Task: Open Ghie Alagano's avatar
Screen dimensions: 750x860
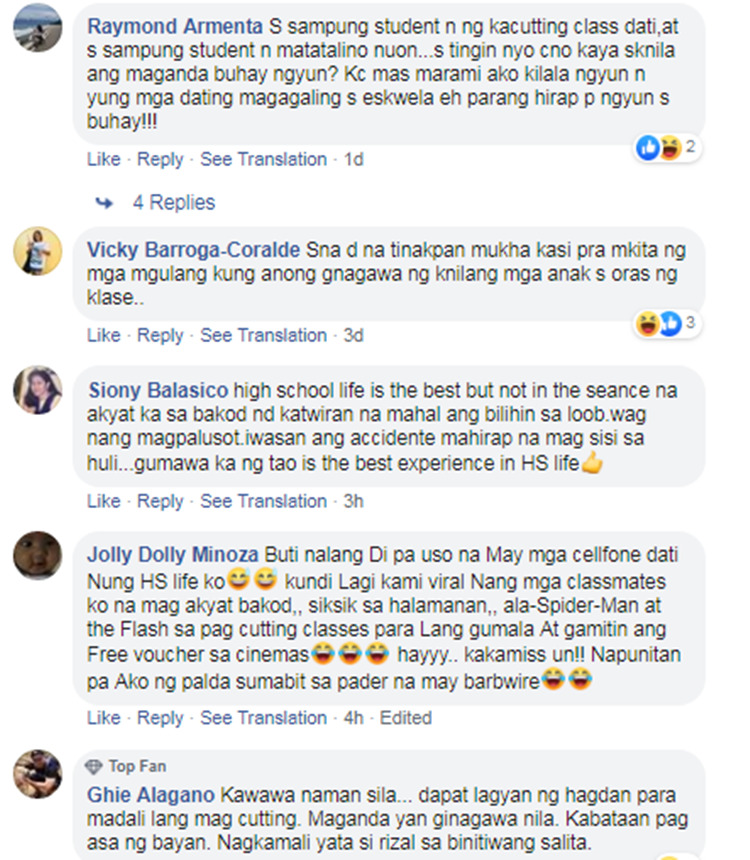Action: (x=37, y=774)
